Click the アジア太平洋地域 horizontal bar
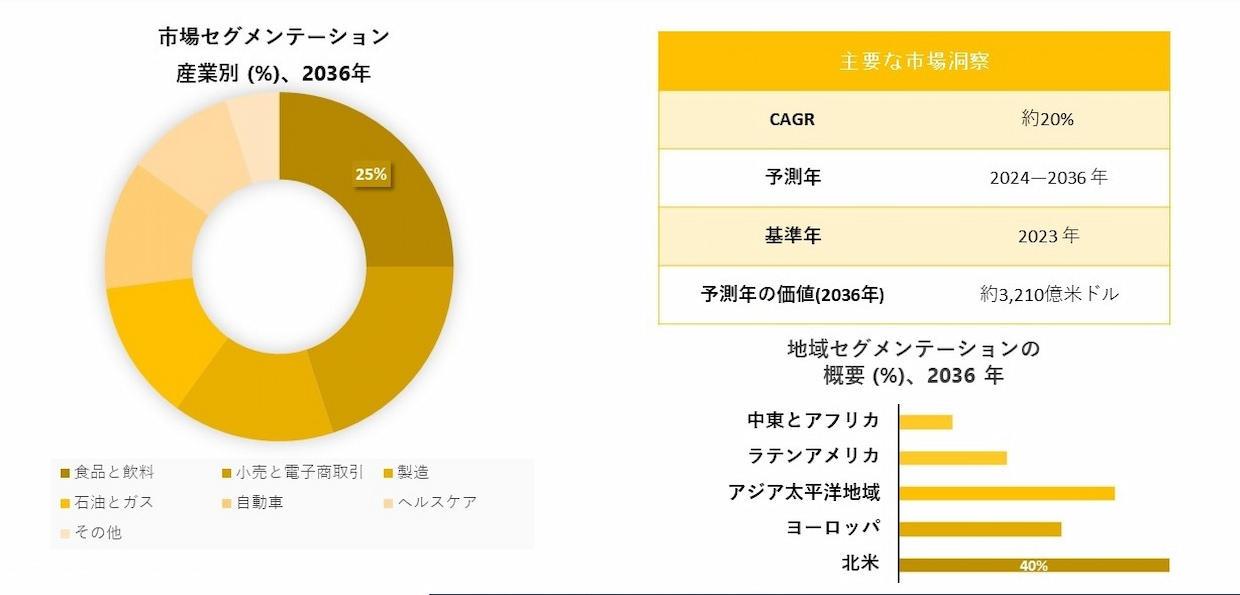Viewport: 1240px width, 595px height. click(x=1007, y=493)
